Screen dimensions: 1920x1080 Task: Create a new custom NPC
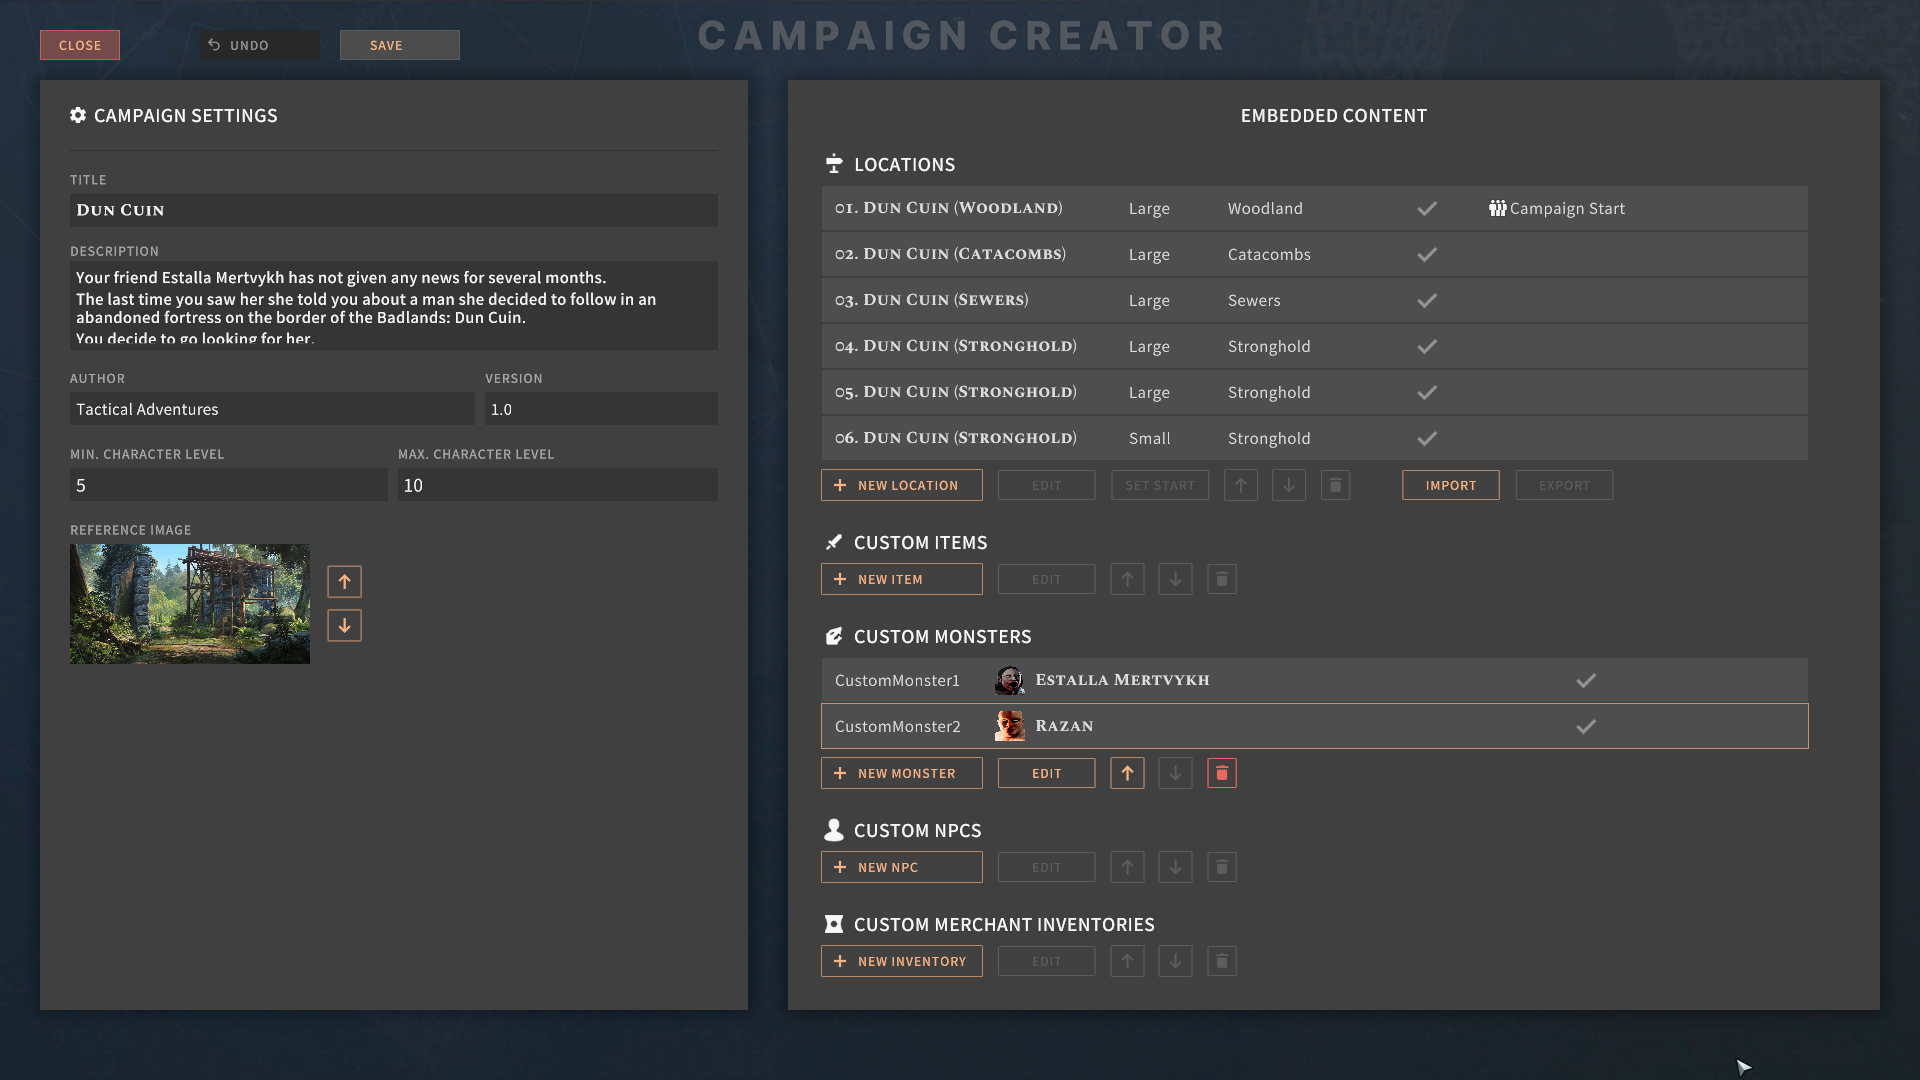point(902,867)
